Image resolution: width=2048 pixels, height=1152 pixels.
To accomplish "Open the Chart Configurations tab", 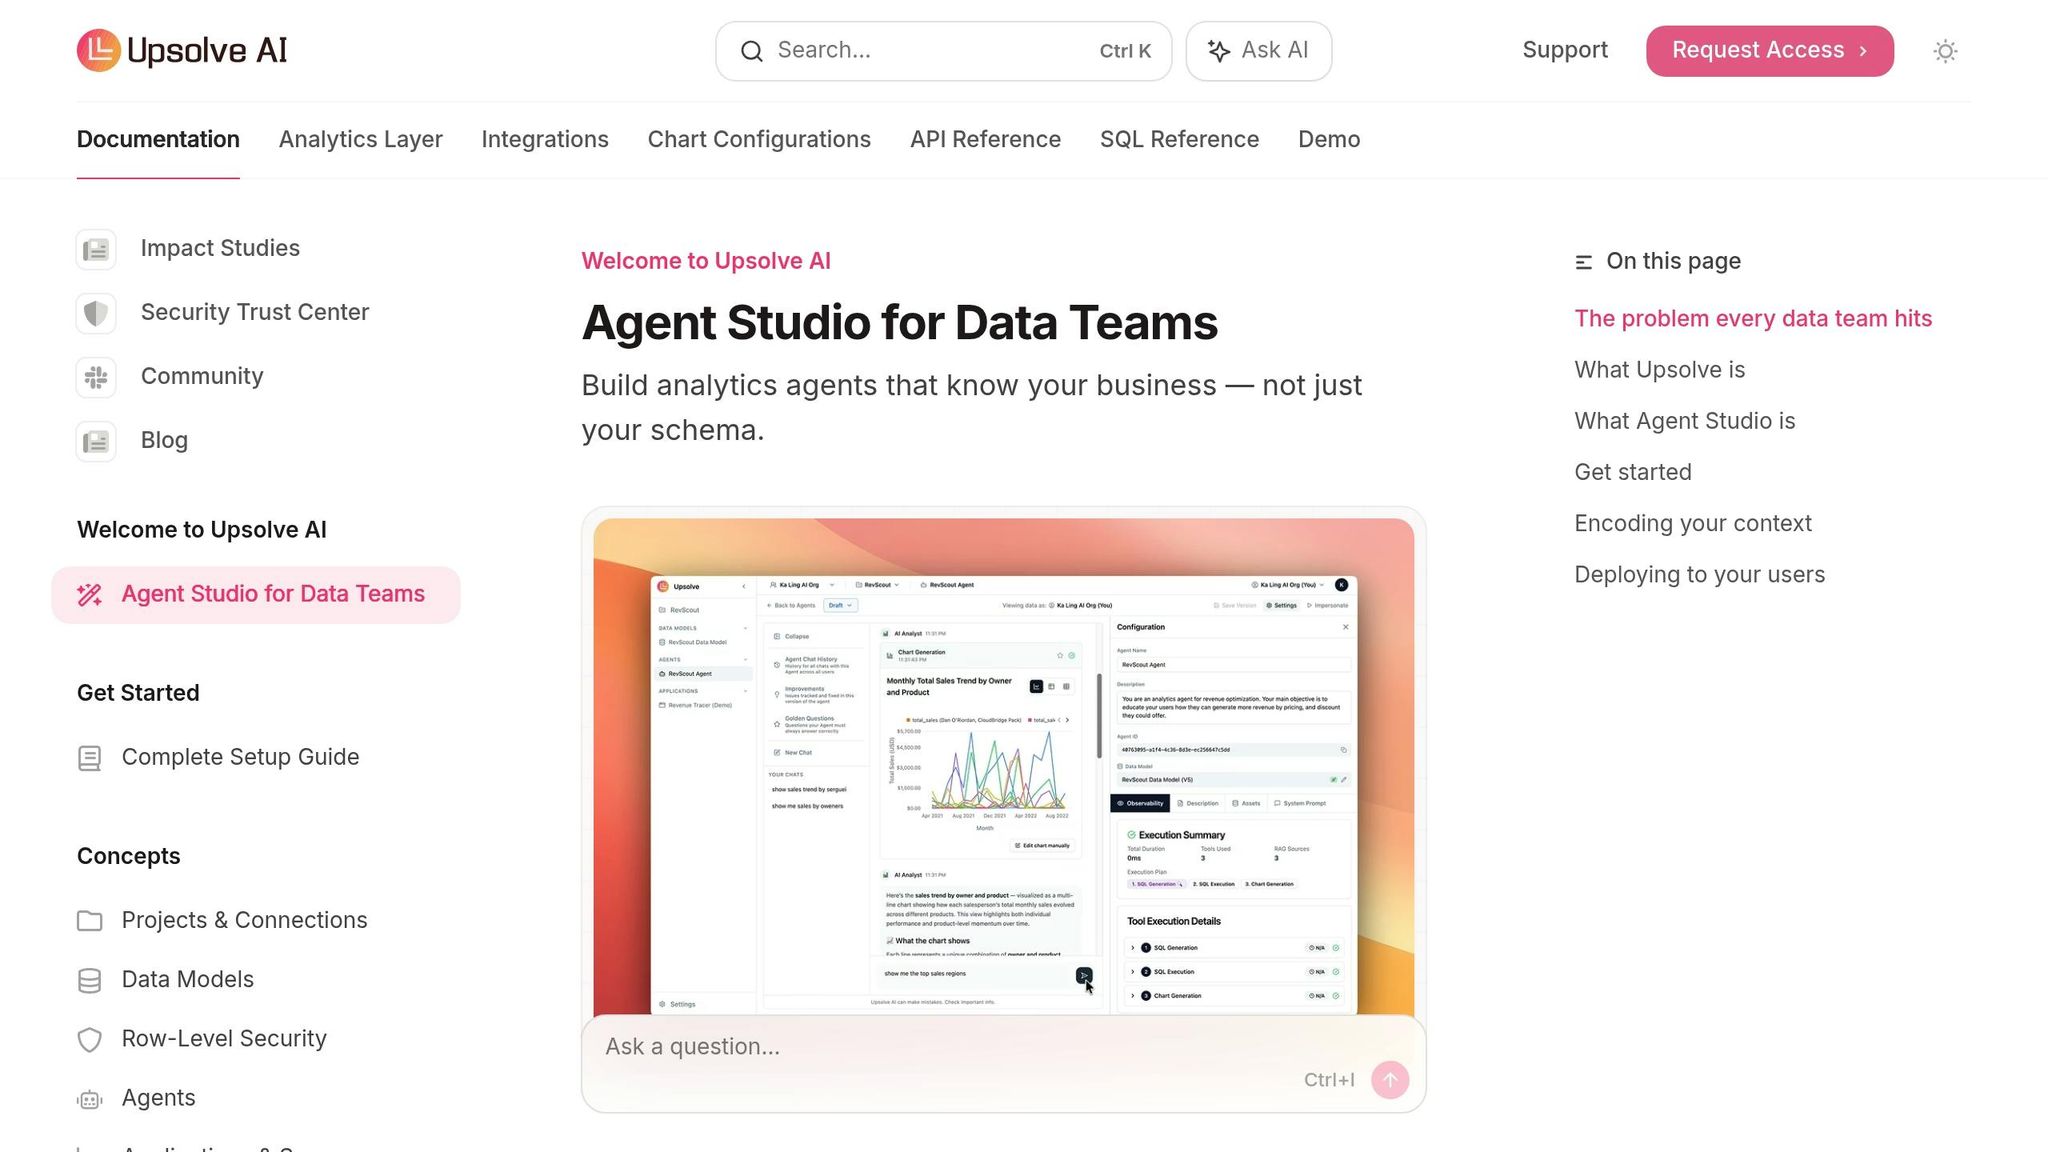I will click(x=759, y=140).
